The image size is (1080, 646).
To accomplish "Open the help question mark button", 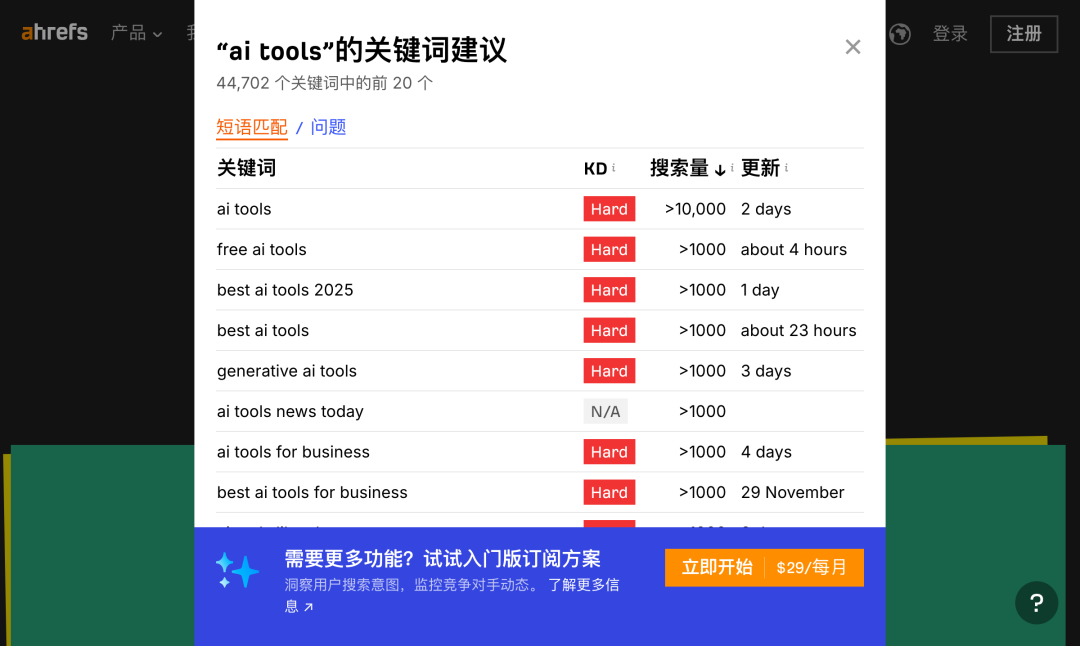I will pyautogui.click(x=1036, y=603).
